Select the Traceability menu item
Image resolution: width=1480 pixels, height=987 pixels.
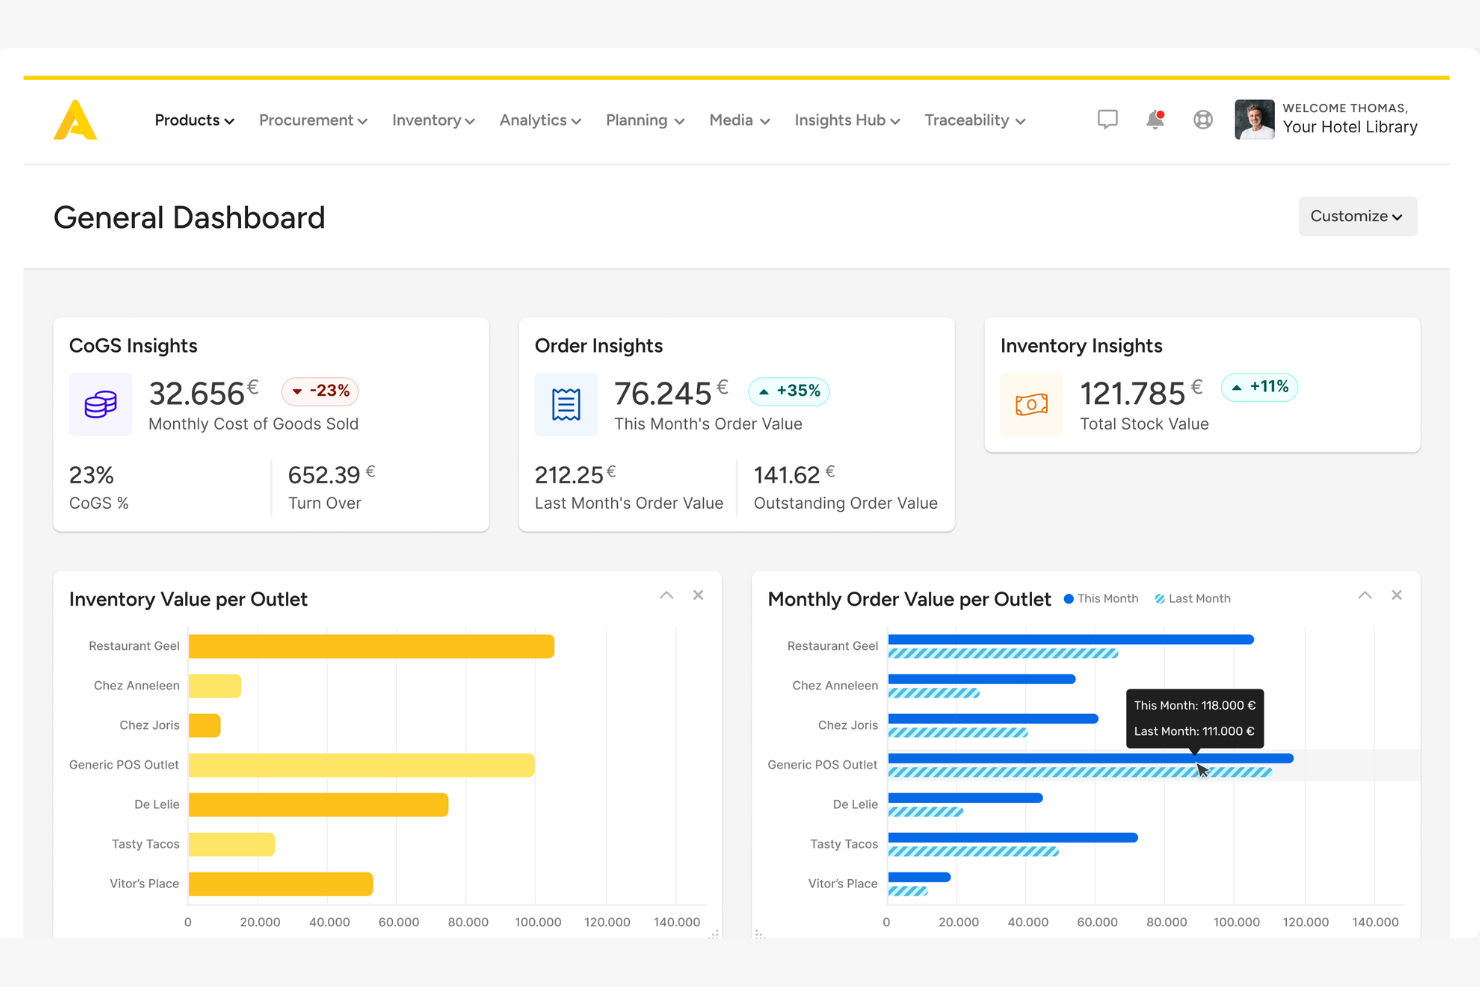(x=974, y=120)
